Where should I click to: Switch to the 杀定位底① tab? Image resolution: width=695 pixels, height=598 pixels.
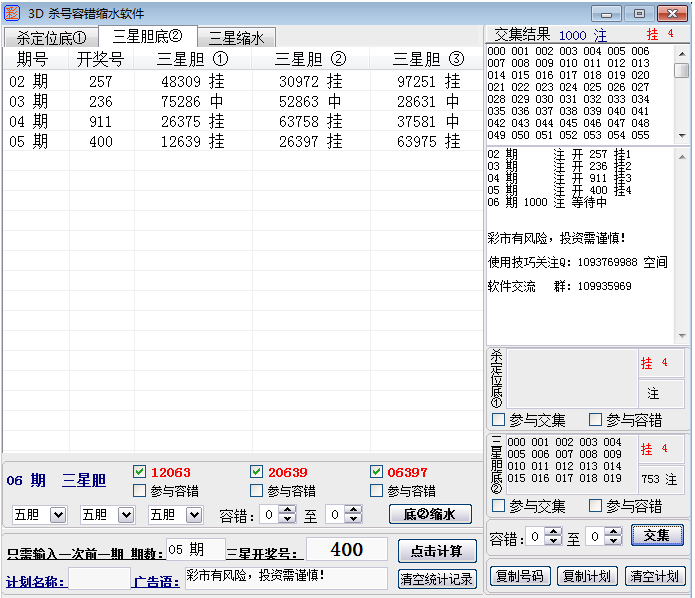(51, 38)
